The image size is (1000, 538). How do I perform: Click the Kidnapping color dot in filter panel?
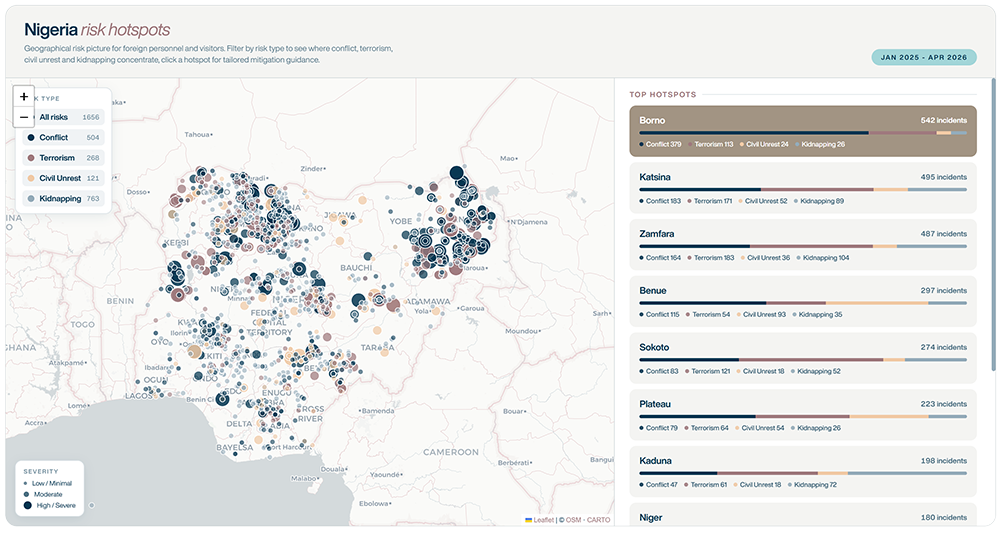[31, 199]
